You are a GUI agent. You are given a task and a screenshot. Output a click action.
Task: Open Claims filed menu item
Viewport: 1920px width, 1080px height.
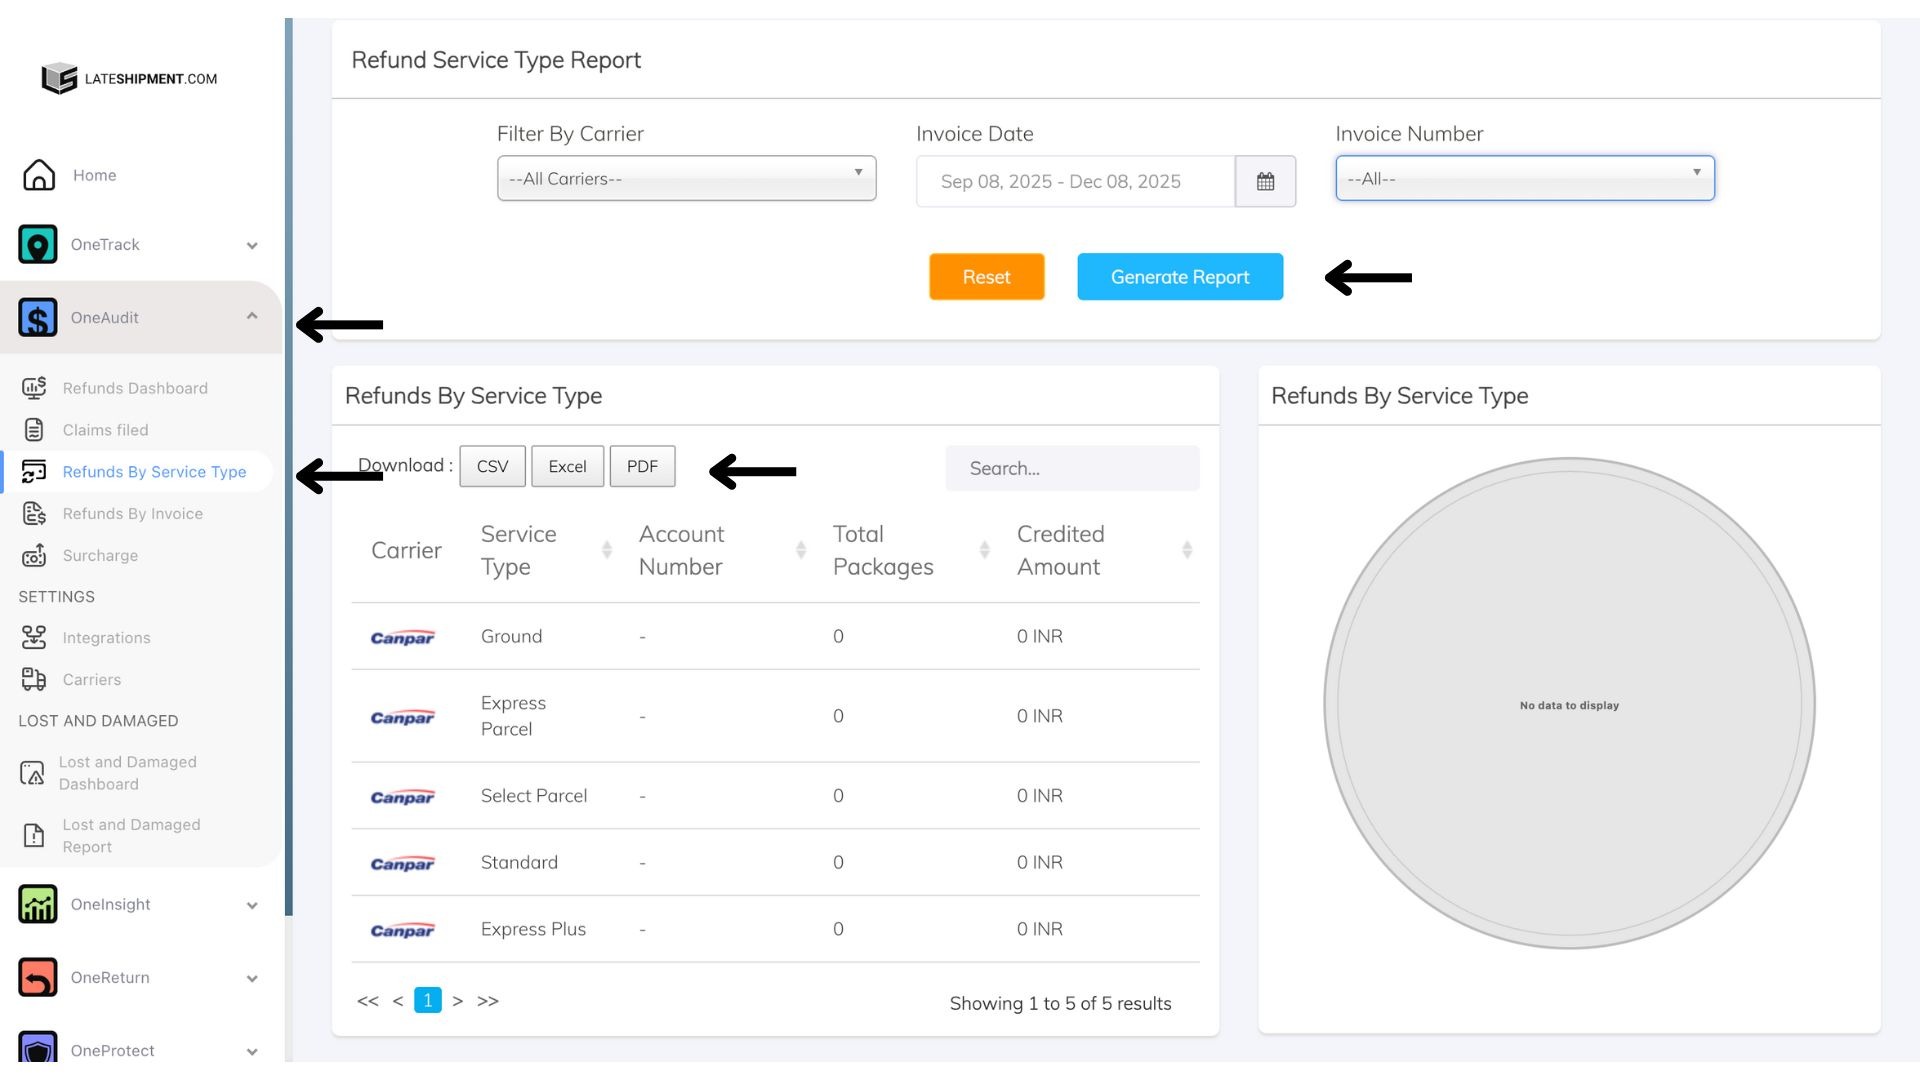coord(105,430)
